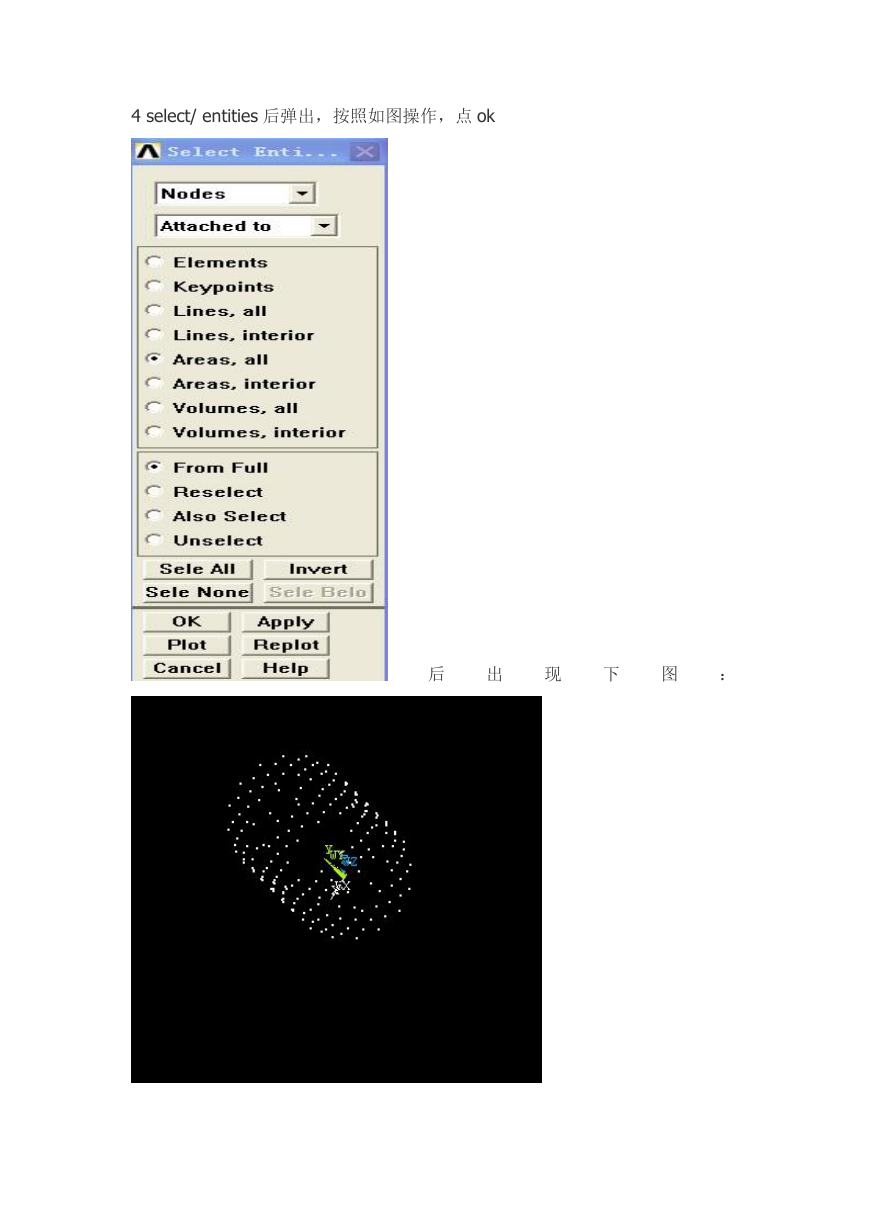Click the Sele None button
This screenshot has height=1228, width=869.
(197, 592)
